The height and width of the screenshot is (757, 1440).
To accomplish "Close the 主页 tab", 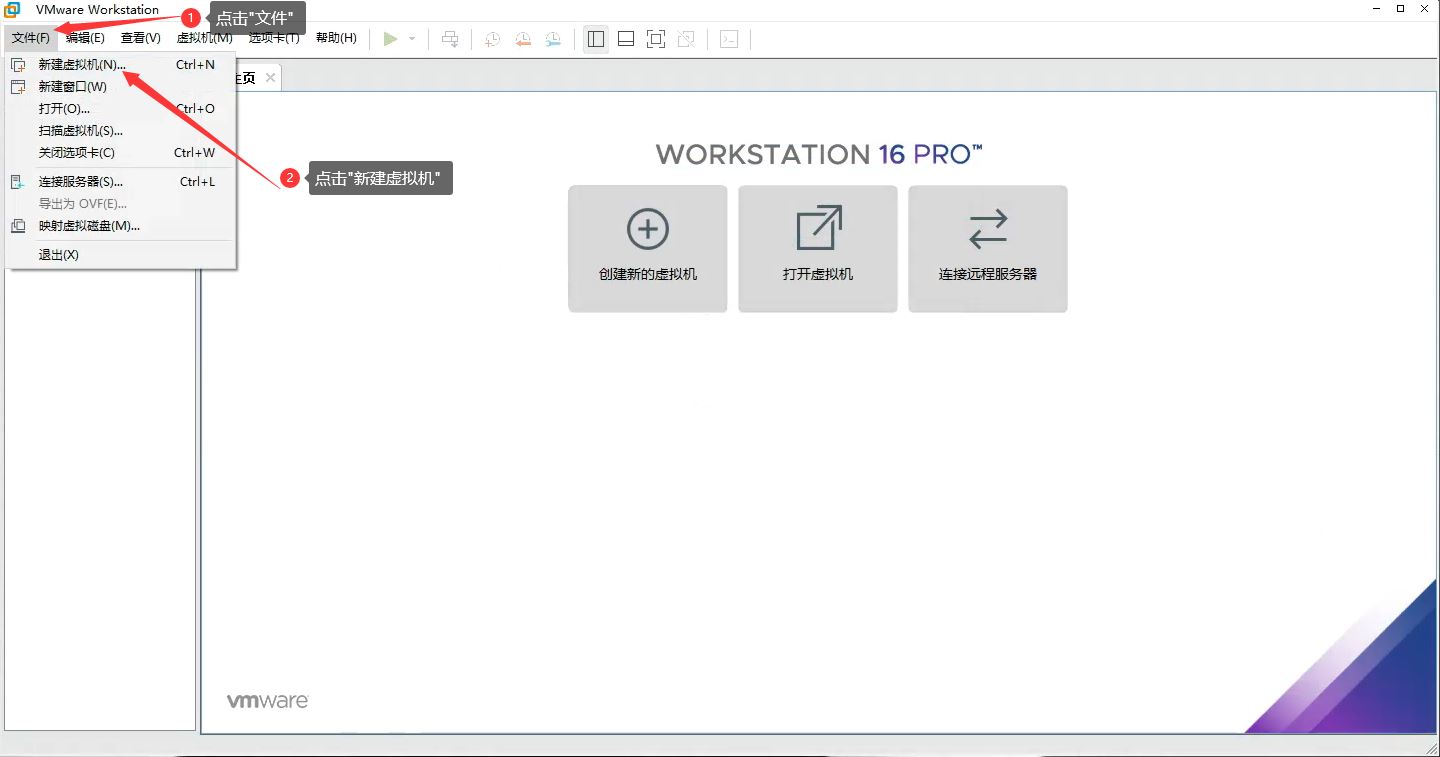I will coord(270,77).
